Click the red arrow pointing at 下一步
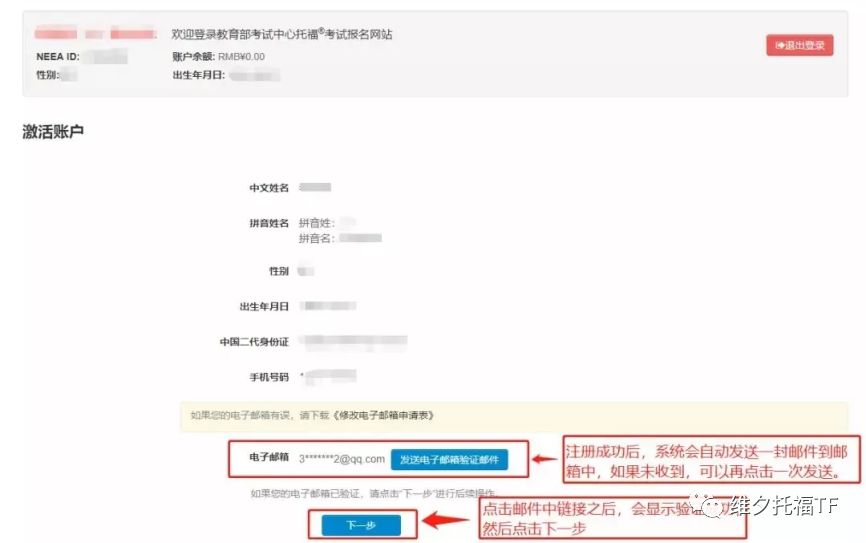Viewport: 866px width, 543px height. [446, 519]
